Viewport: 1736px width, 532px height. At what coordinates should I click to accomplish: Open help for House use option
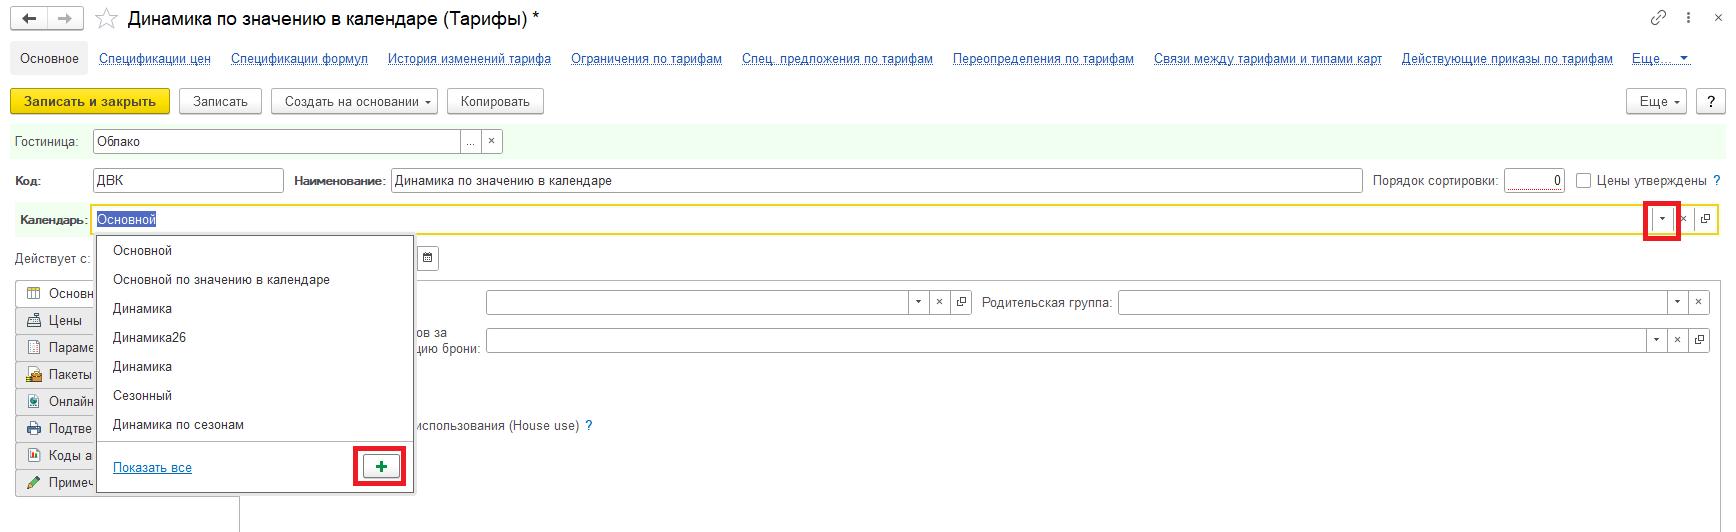point(589,426)
